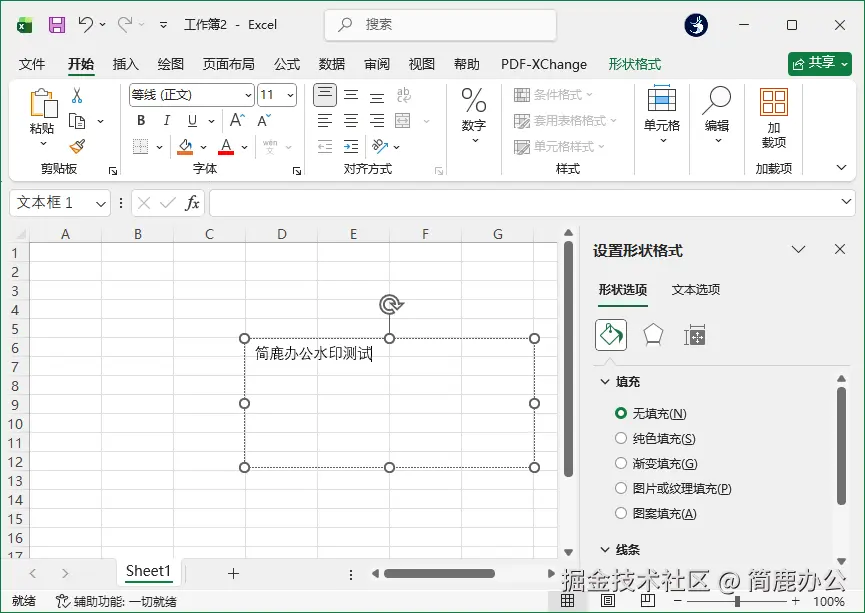
Task: Select the Fill & Line icon in shape format pane
Action: (x=610, y=336)
